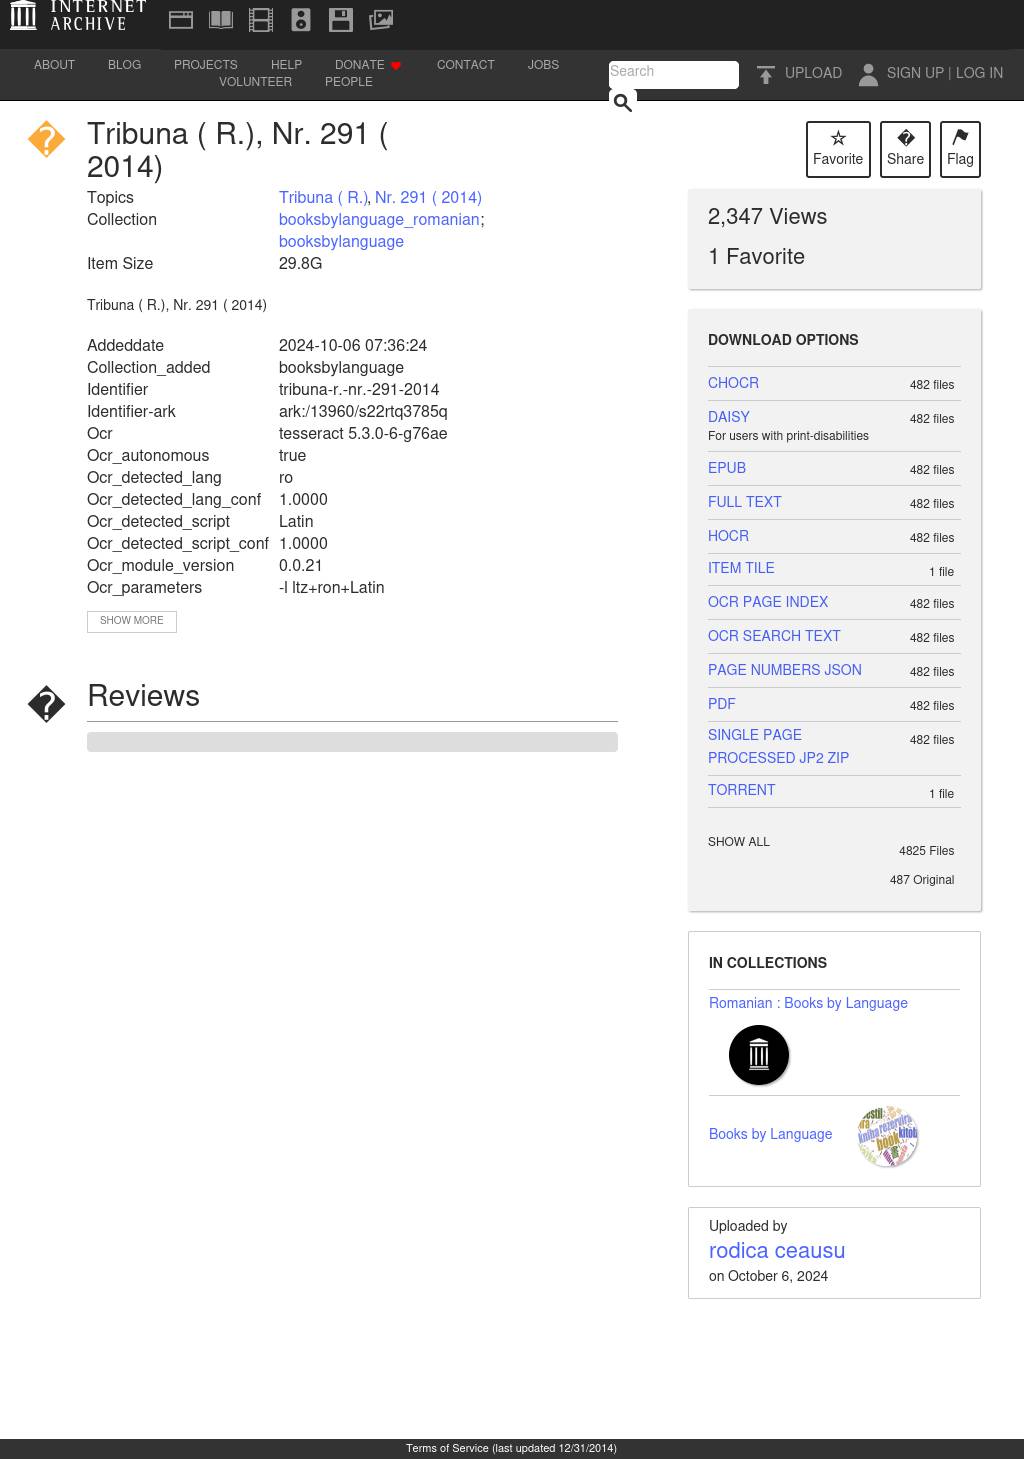This screenshot has width=1024, height=1459.
Task: Expand PDF download options
Action: [722, 704]
